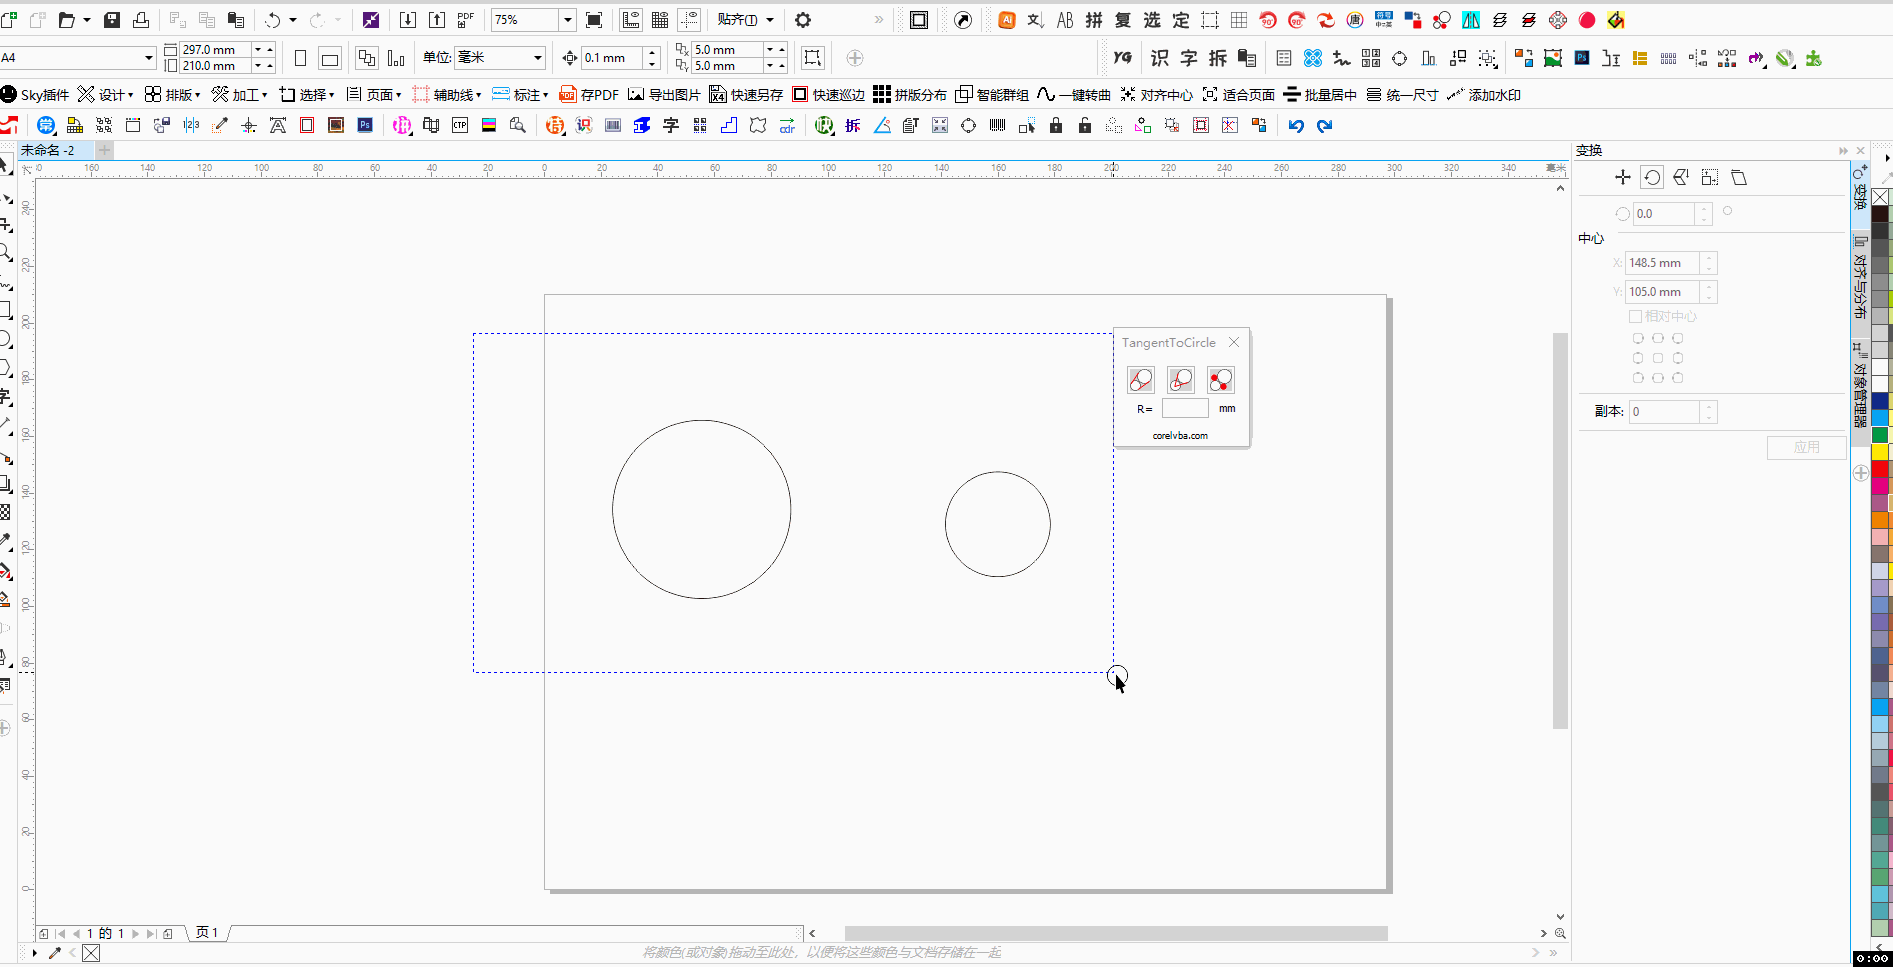
Task: Click the Export to PDF icon
Action: pyautogui.click(x=466, y=20)
